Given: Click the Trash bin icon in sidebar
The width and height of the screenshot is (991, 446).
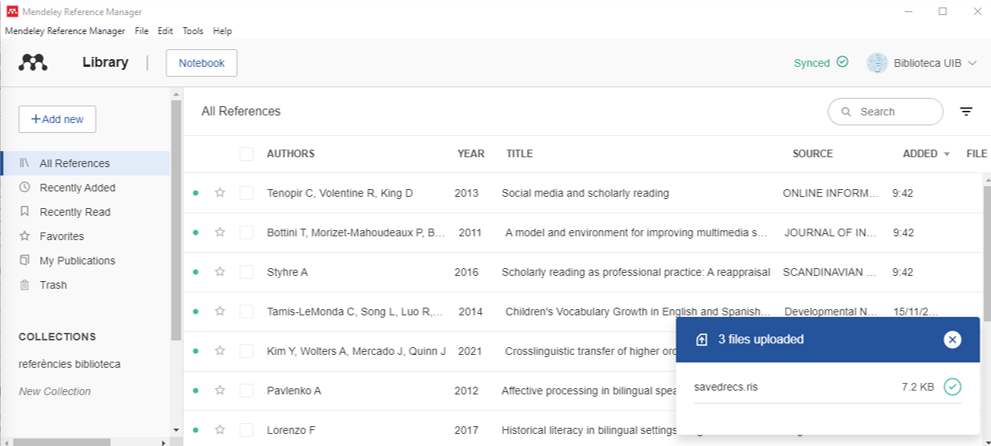Looking at the screenshot, I should click(x=25, y=284).
